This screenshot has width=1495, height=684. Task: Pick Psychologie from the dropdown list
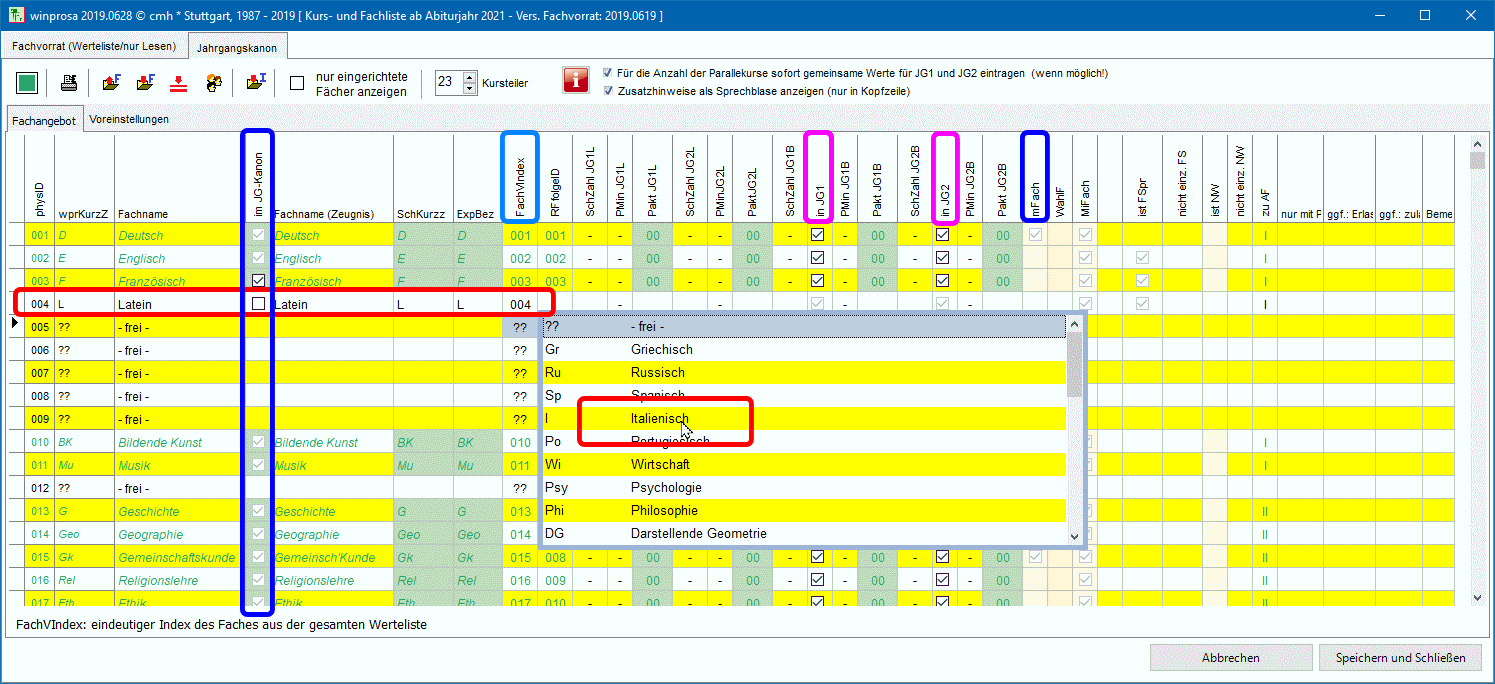pyautogui.click(x=666, y=488)
